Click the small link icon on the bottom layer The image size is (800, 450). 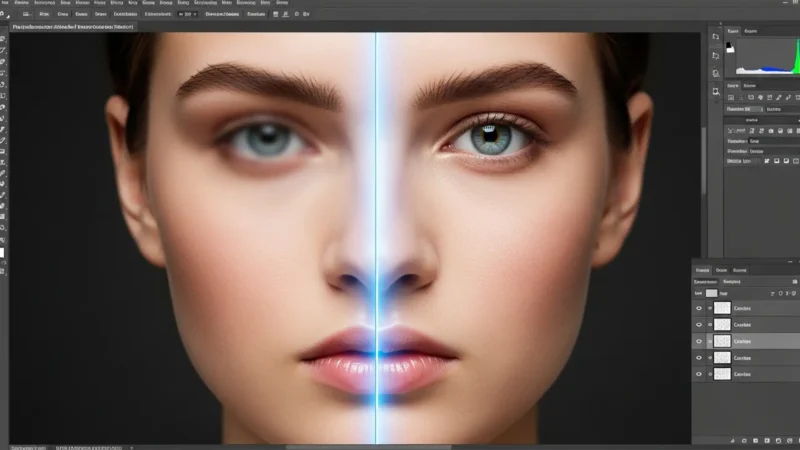[710, 374]
